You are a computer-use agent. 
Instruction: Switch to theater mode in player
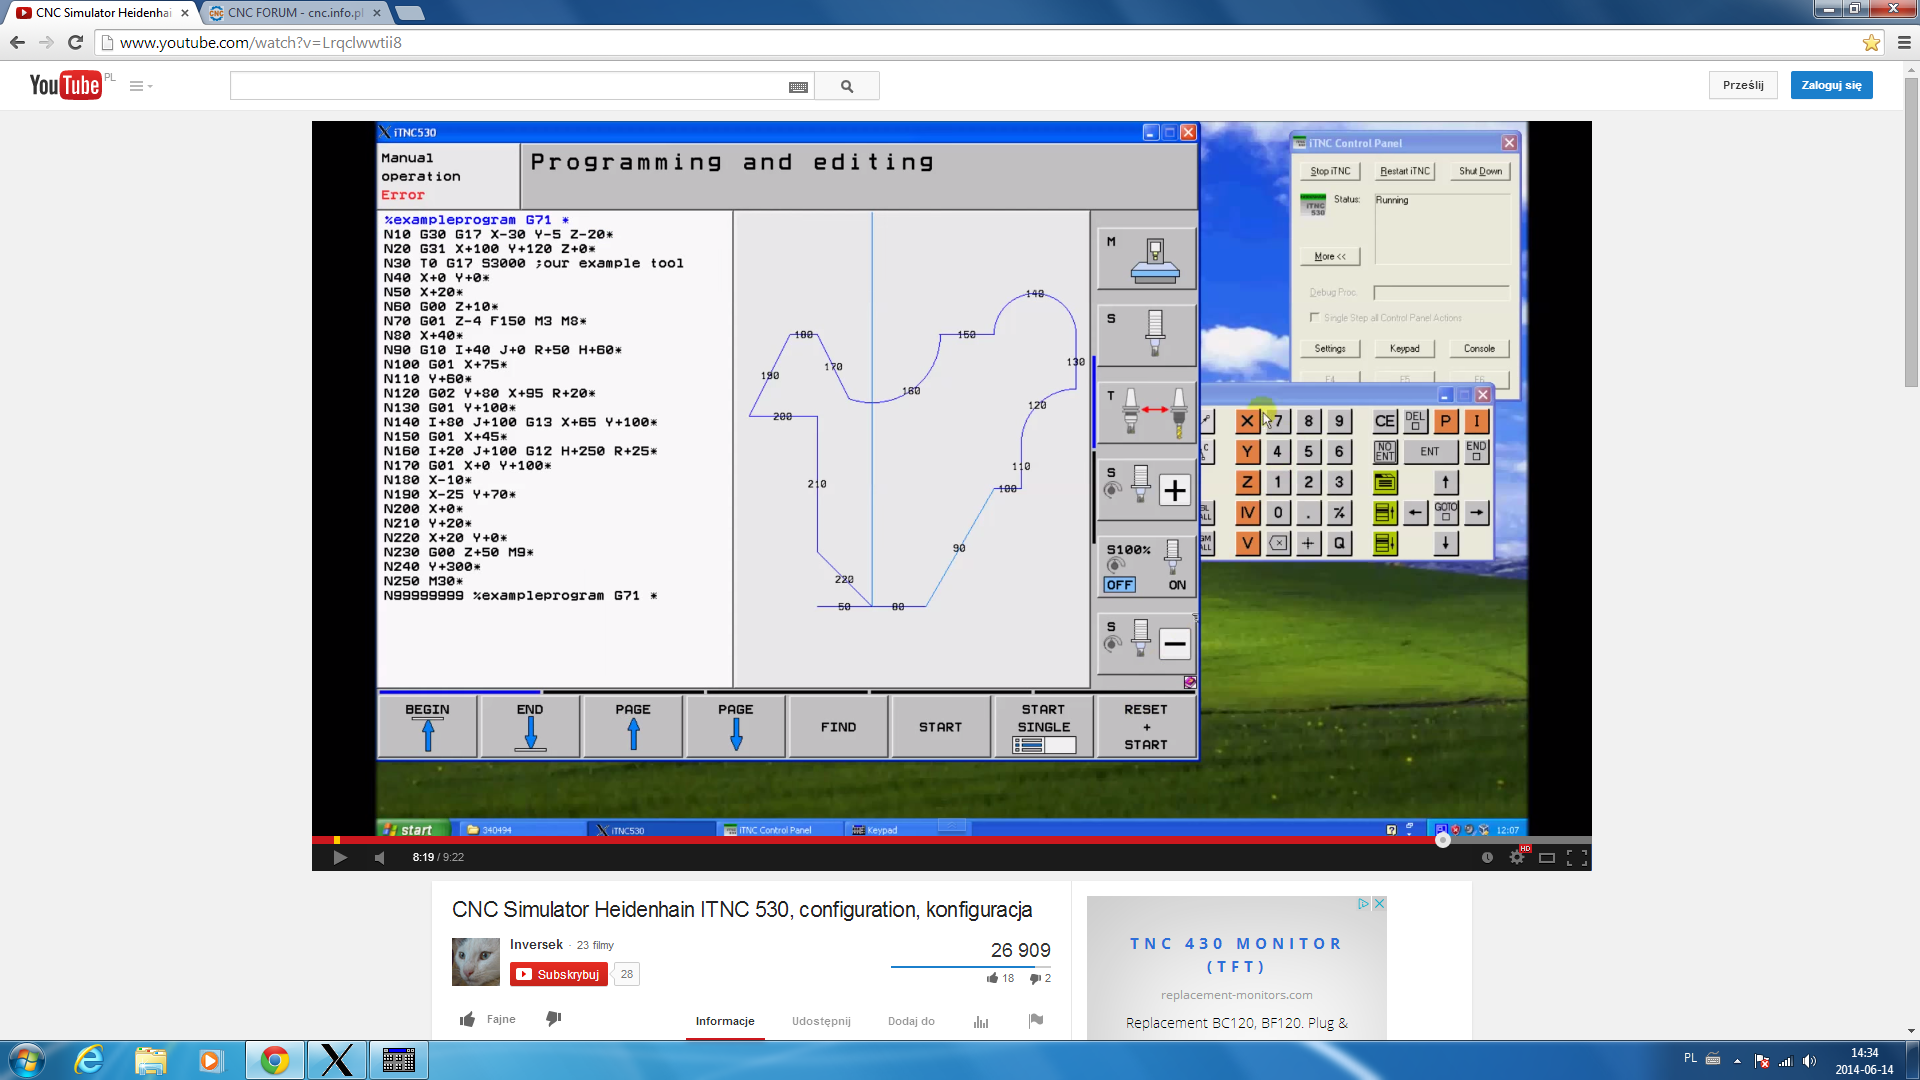coord(1547,857)
